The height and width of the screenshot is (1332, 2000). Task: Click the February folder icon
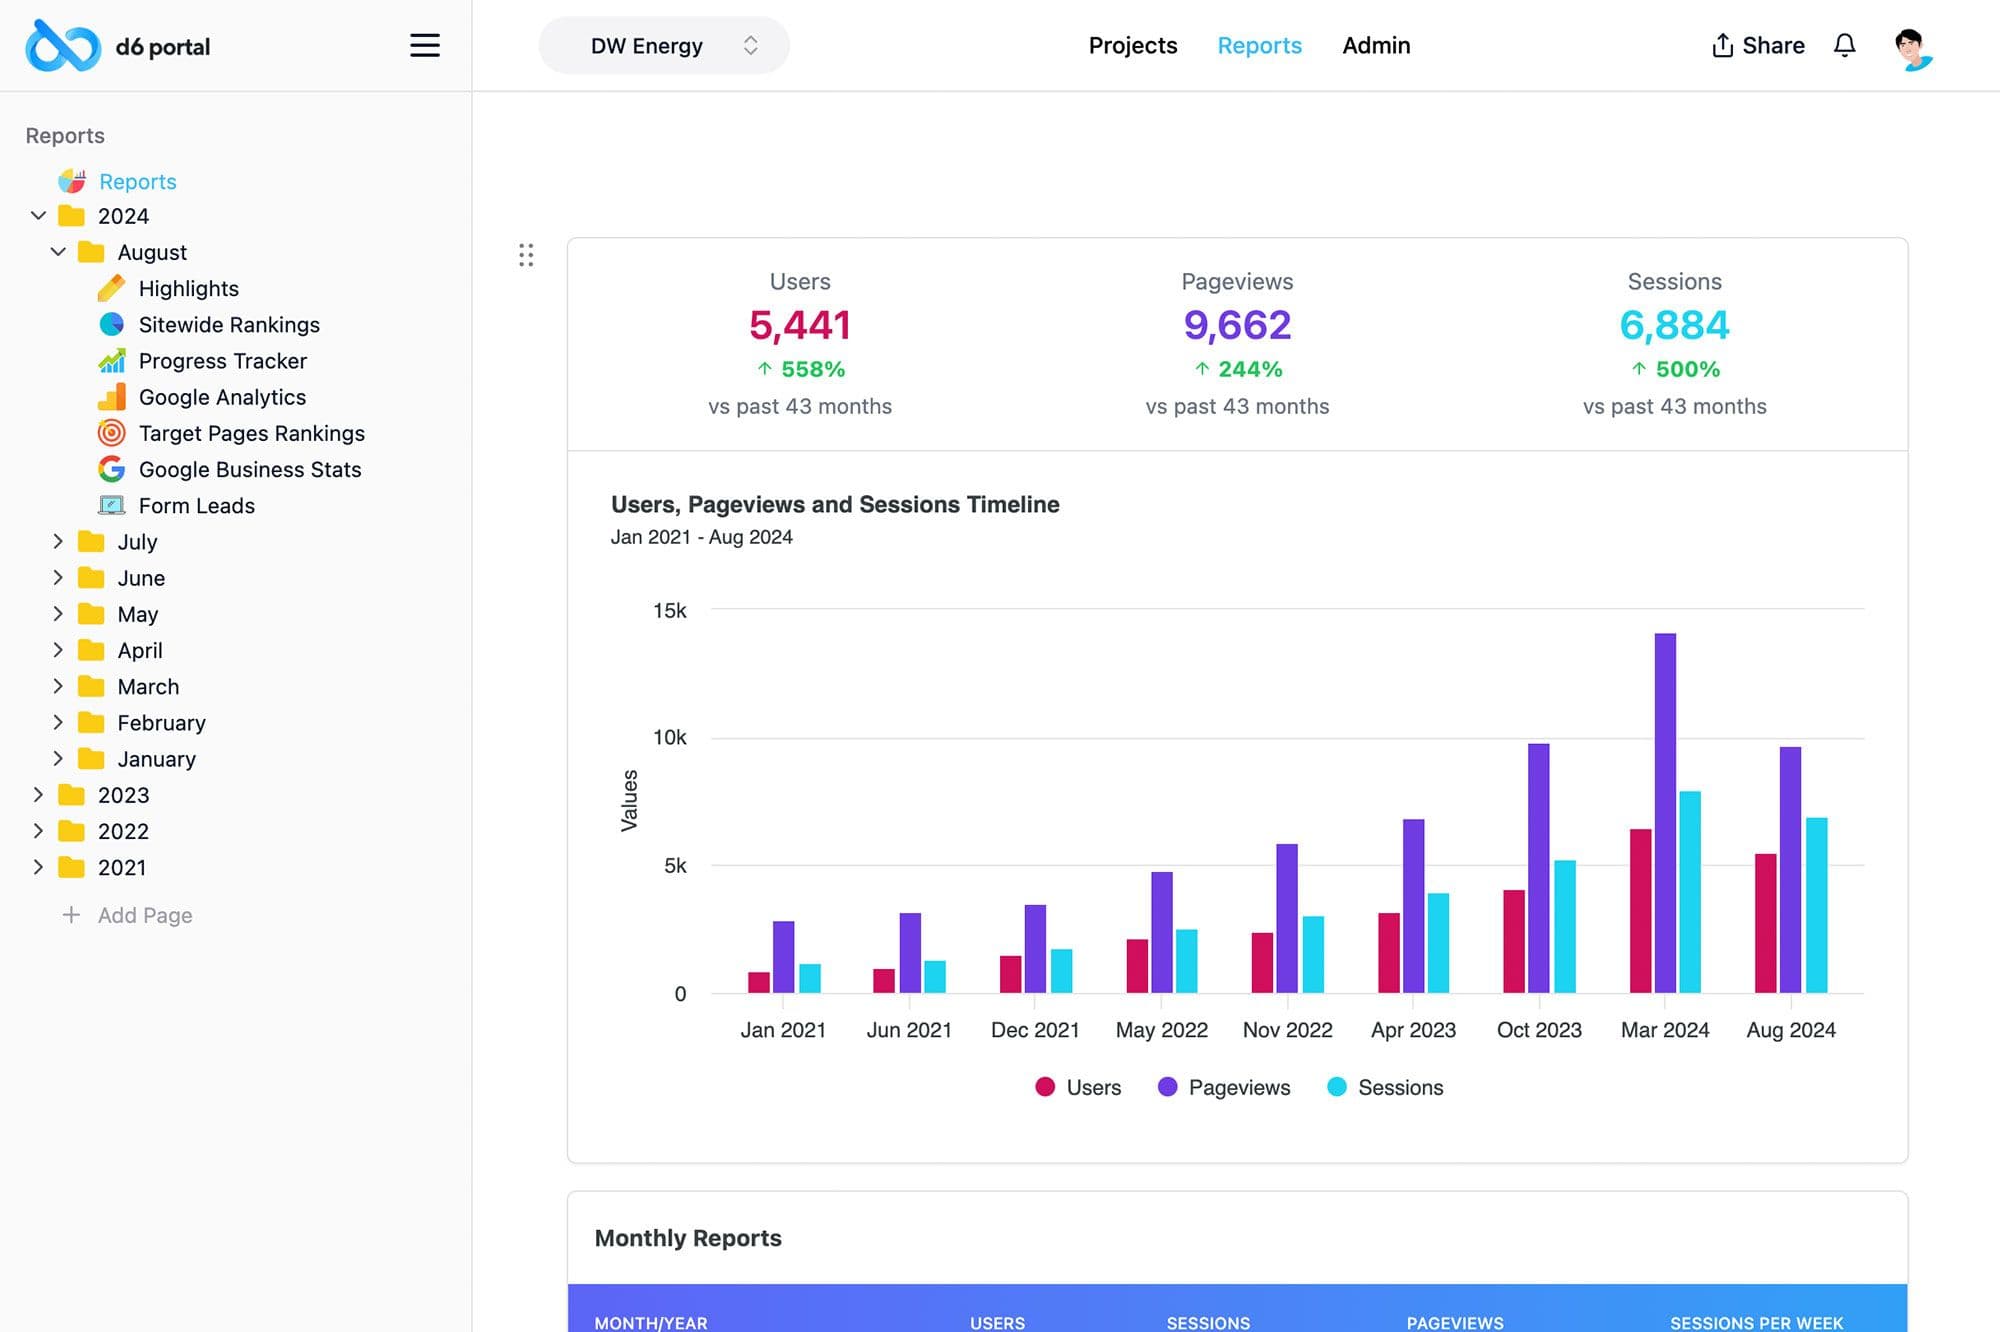(91, 722)
